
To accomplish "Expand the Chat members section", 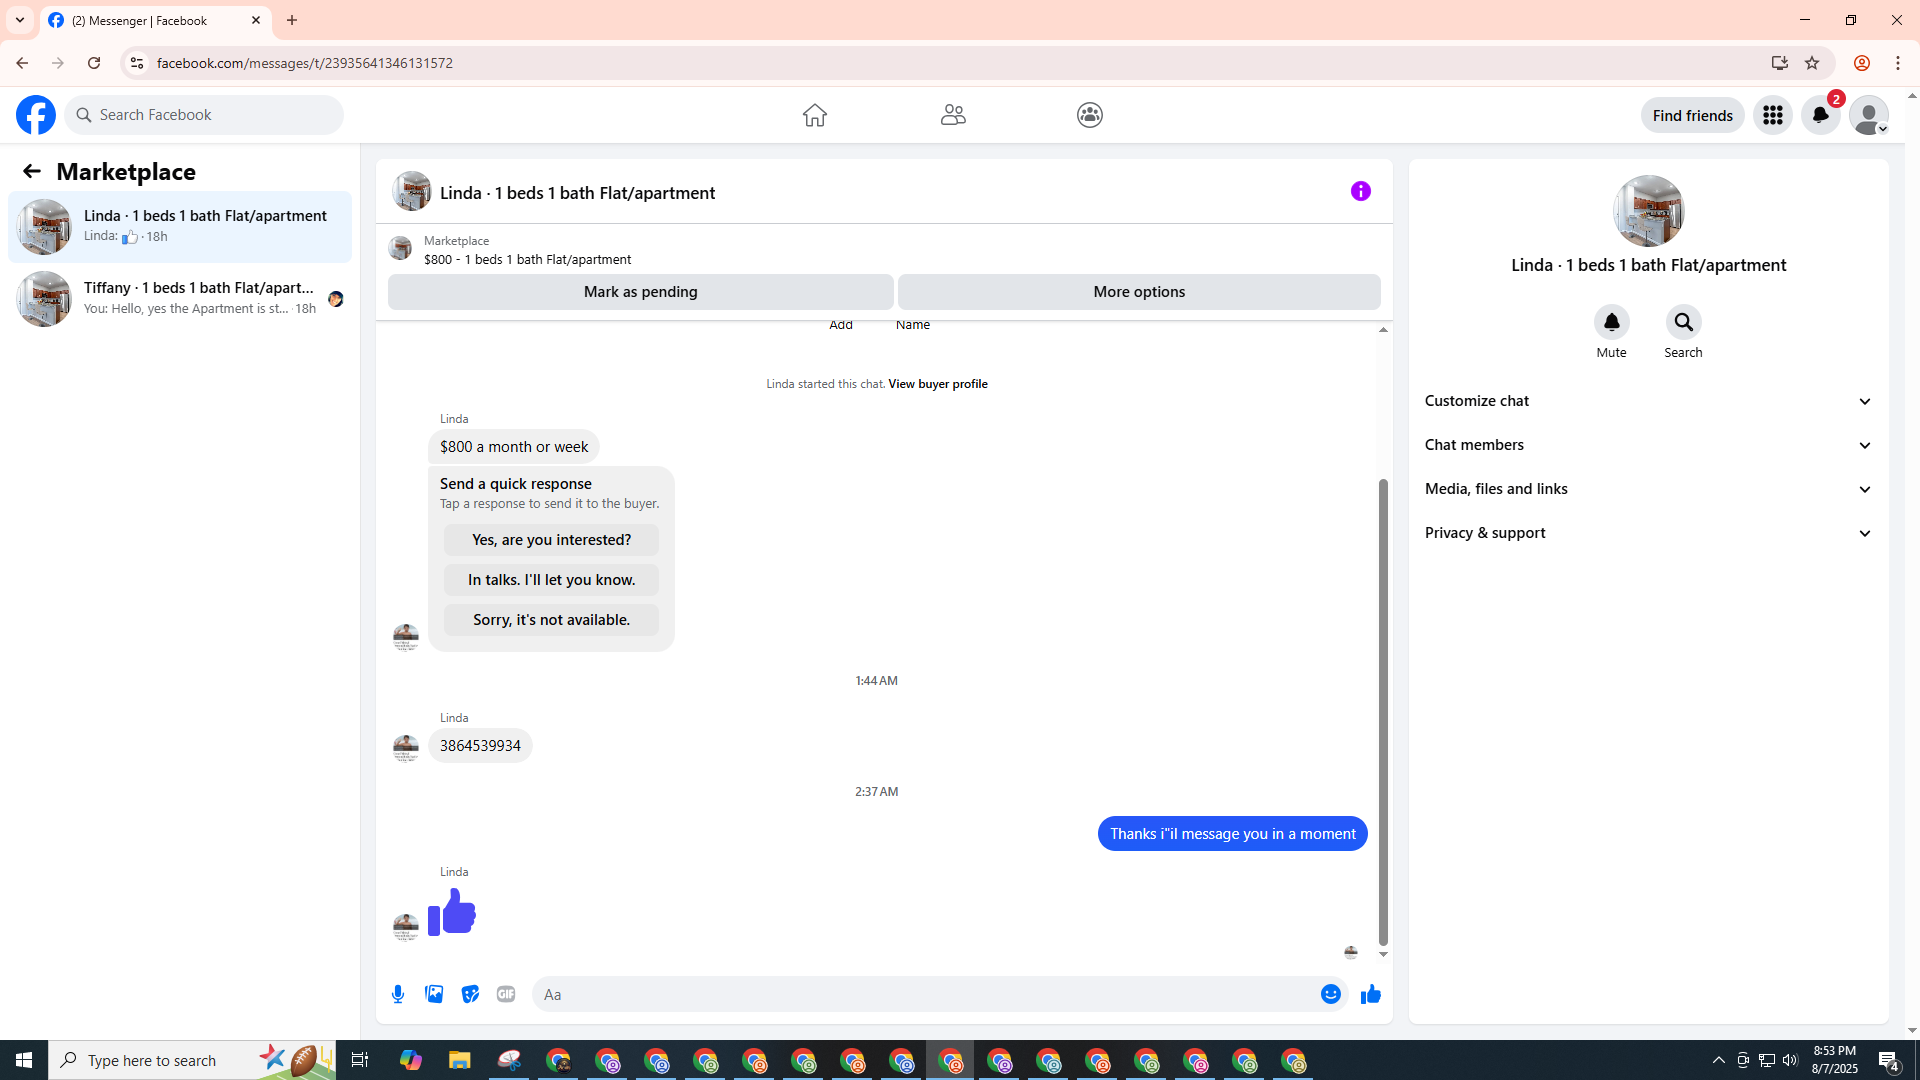I will [1649, 445].
